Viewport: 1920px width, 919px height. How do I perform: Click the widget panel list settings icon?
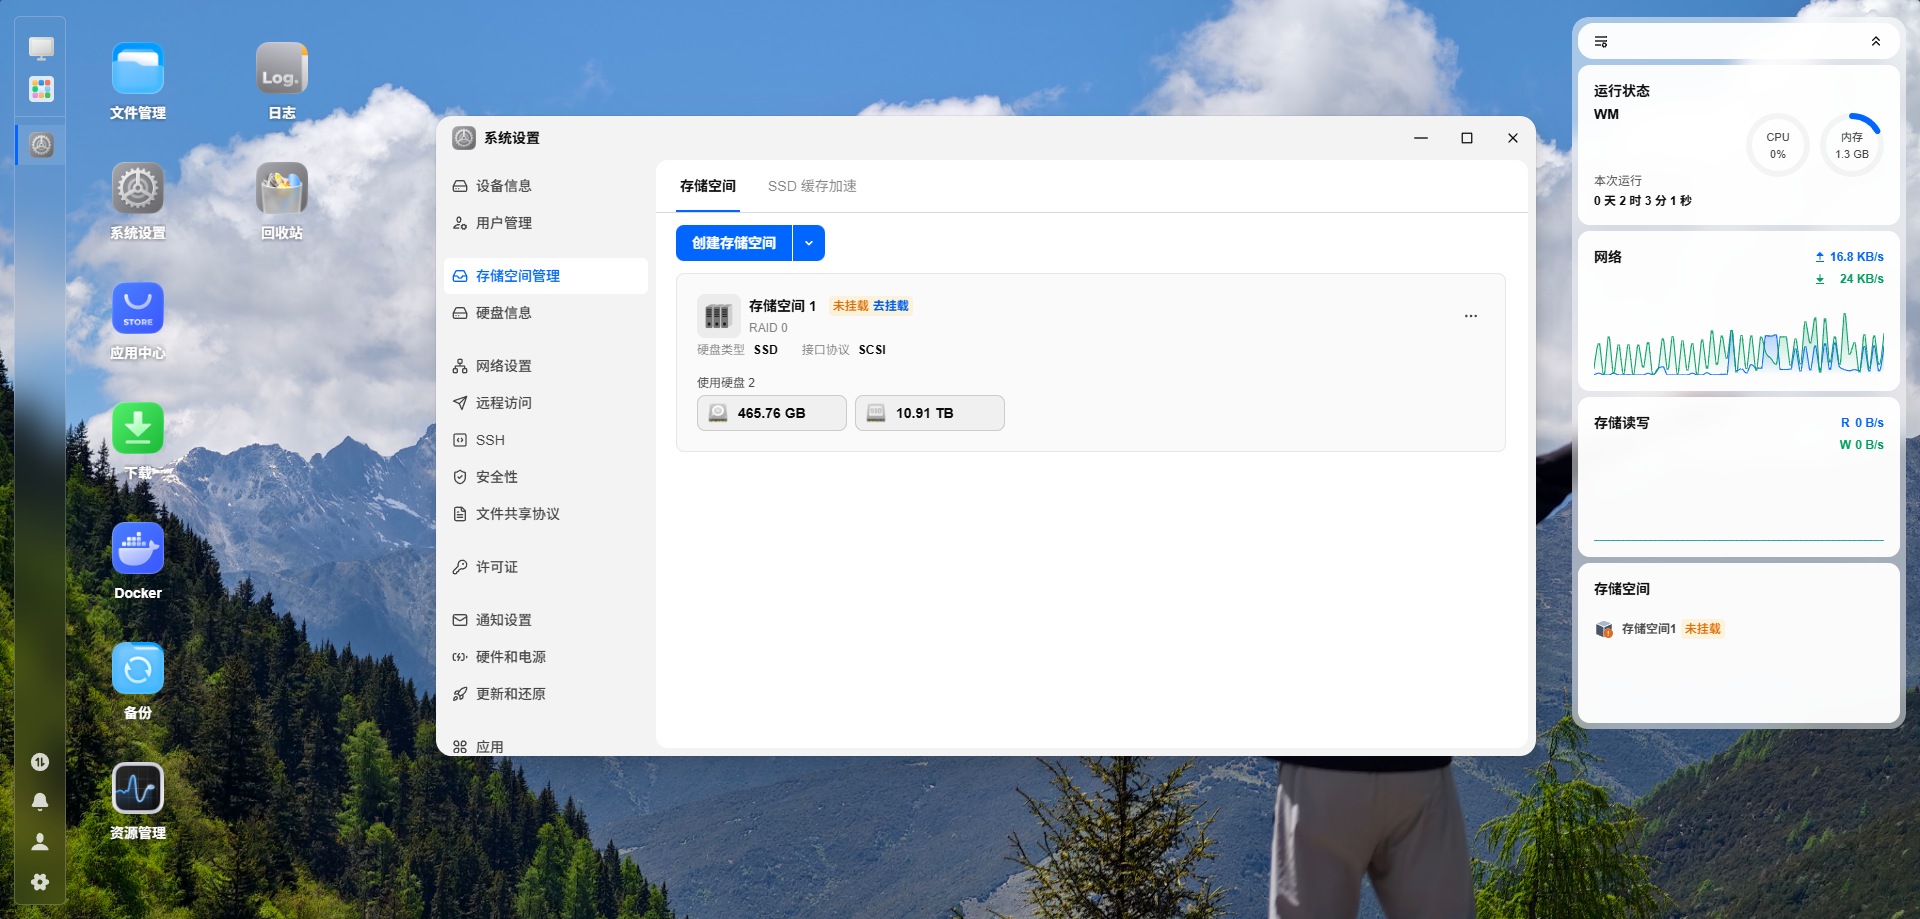click(1601, 42)
